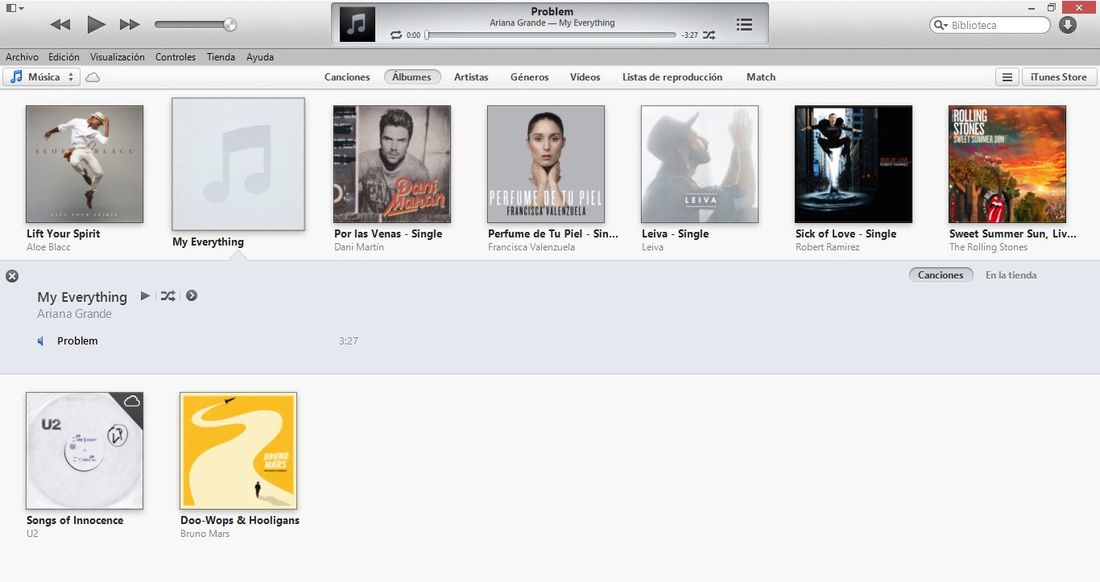The height and width of the screenshot is (582, 1100).
Task: Click the list view options hamburger button
Action: tap(1007, 77)
